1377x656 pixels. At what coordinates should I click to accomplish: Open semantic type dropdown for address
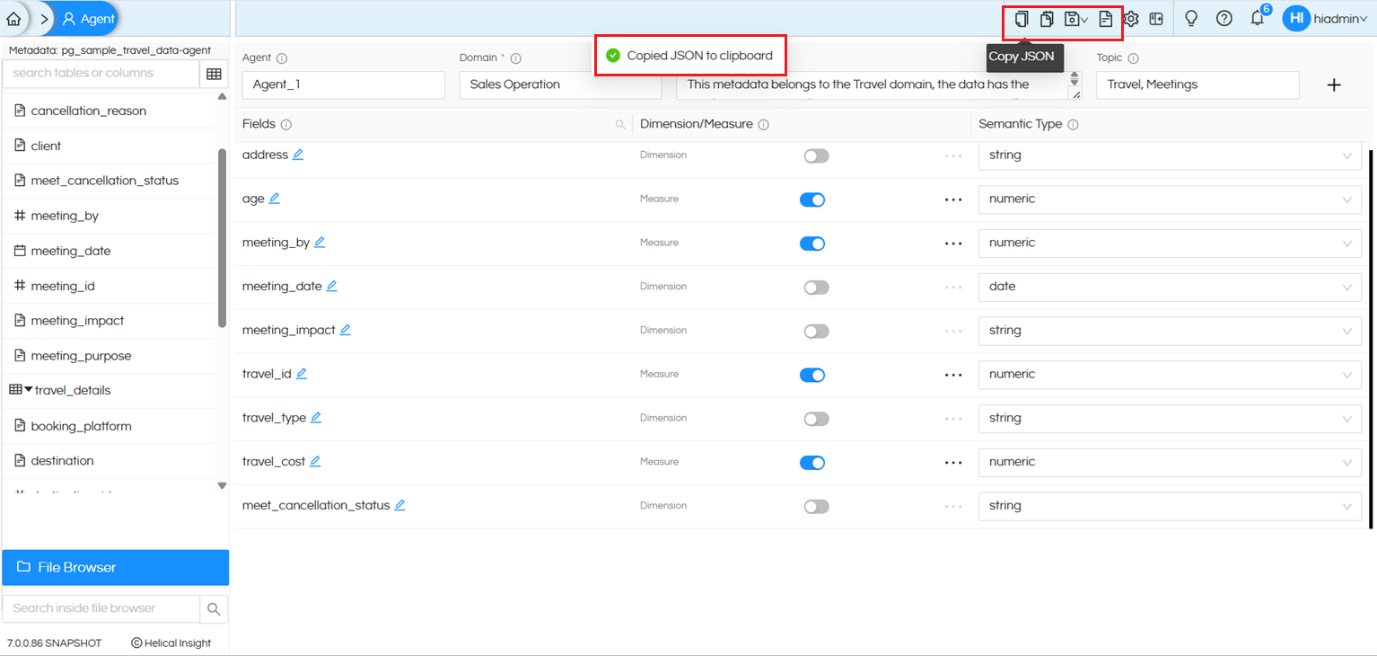click(1169, 156)
